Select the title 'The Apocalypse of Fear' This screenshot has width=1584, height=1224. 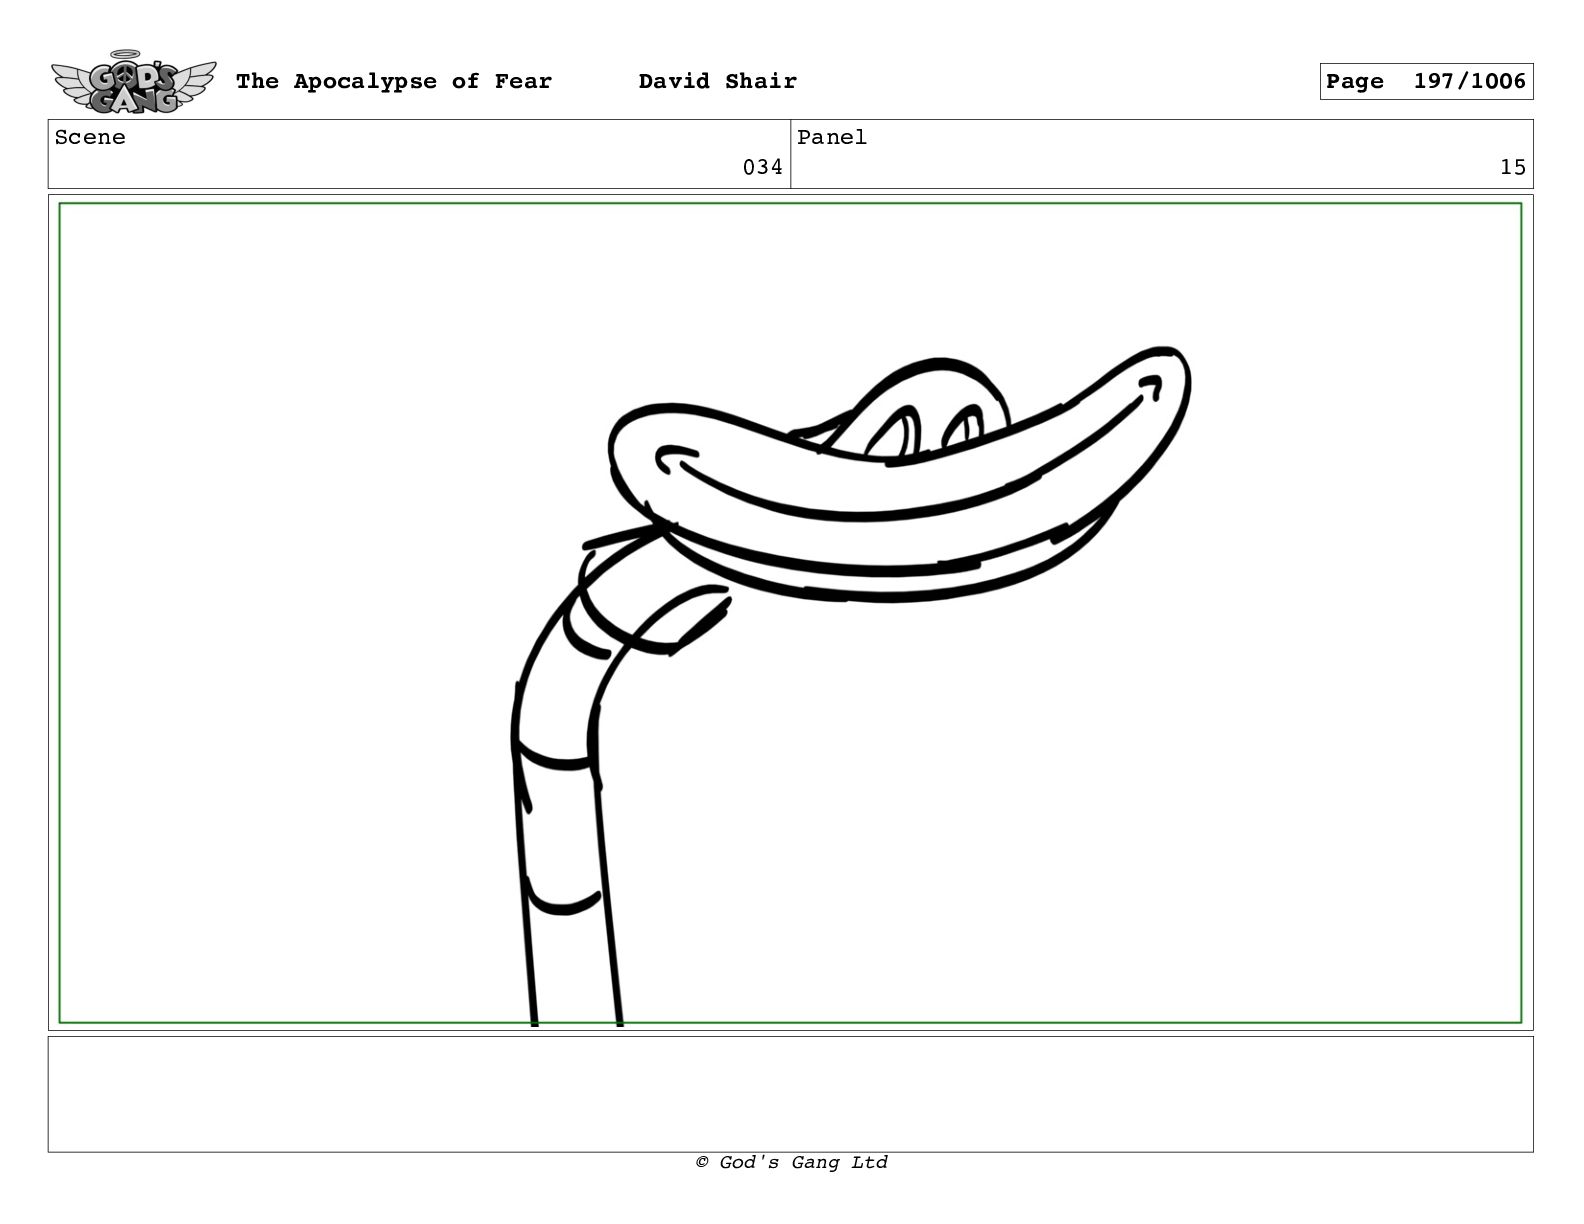394,82
